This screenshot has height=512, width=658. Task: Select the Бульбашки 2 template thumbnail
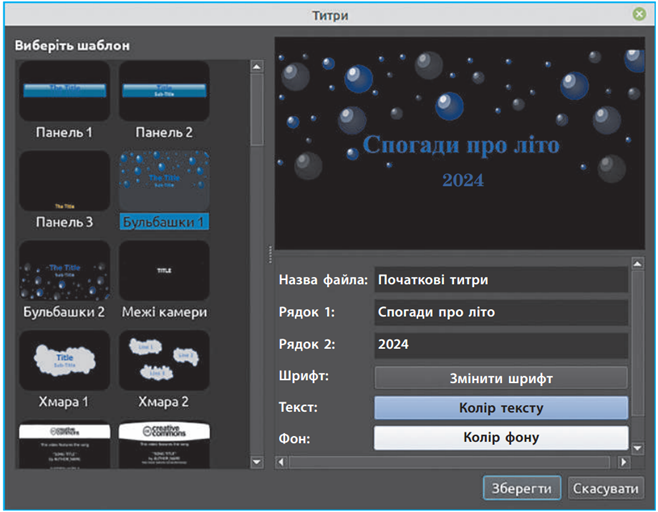tap(64, 271)
